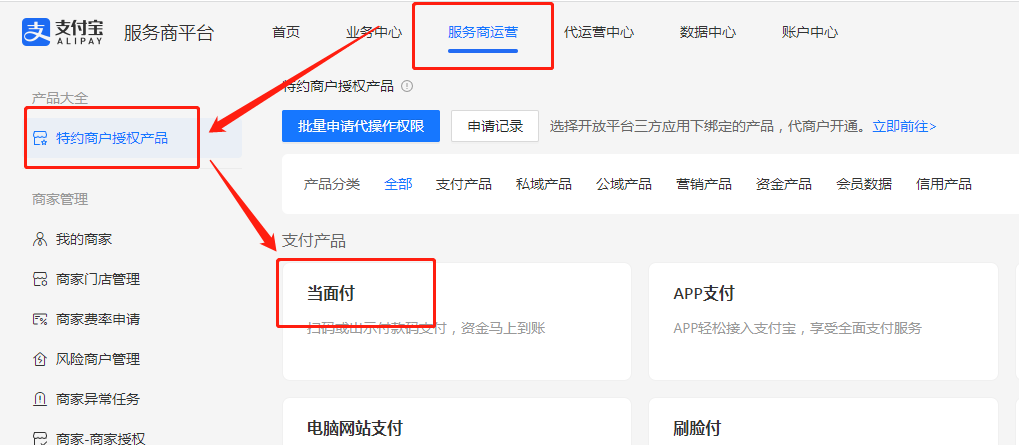The image size is (1019, 445).
Task: Filter by 会员数据 category
Action: [x=864, y=184]
